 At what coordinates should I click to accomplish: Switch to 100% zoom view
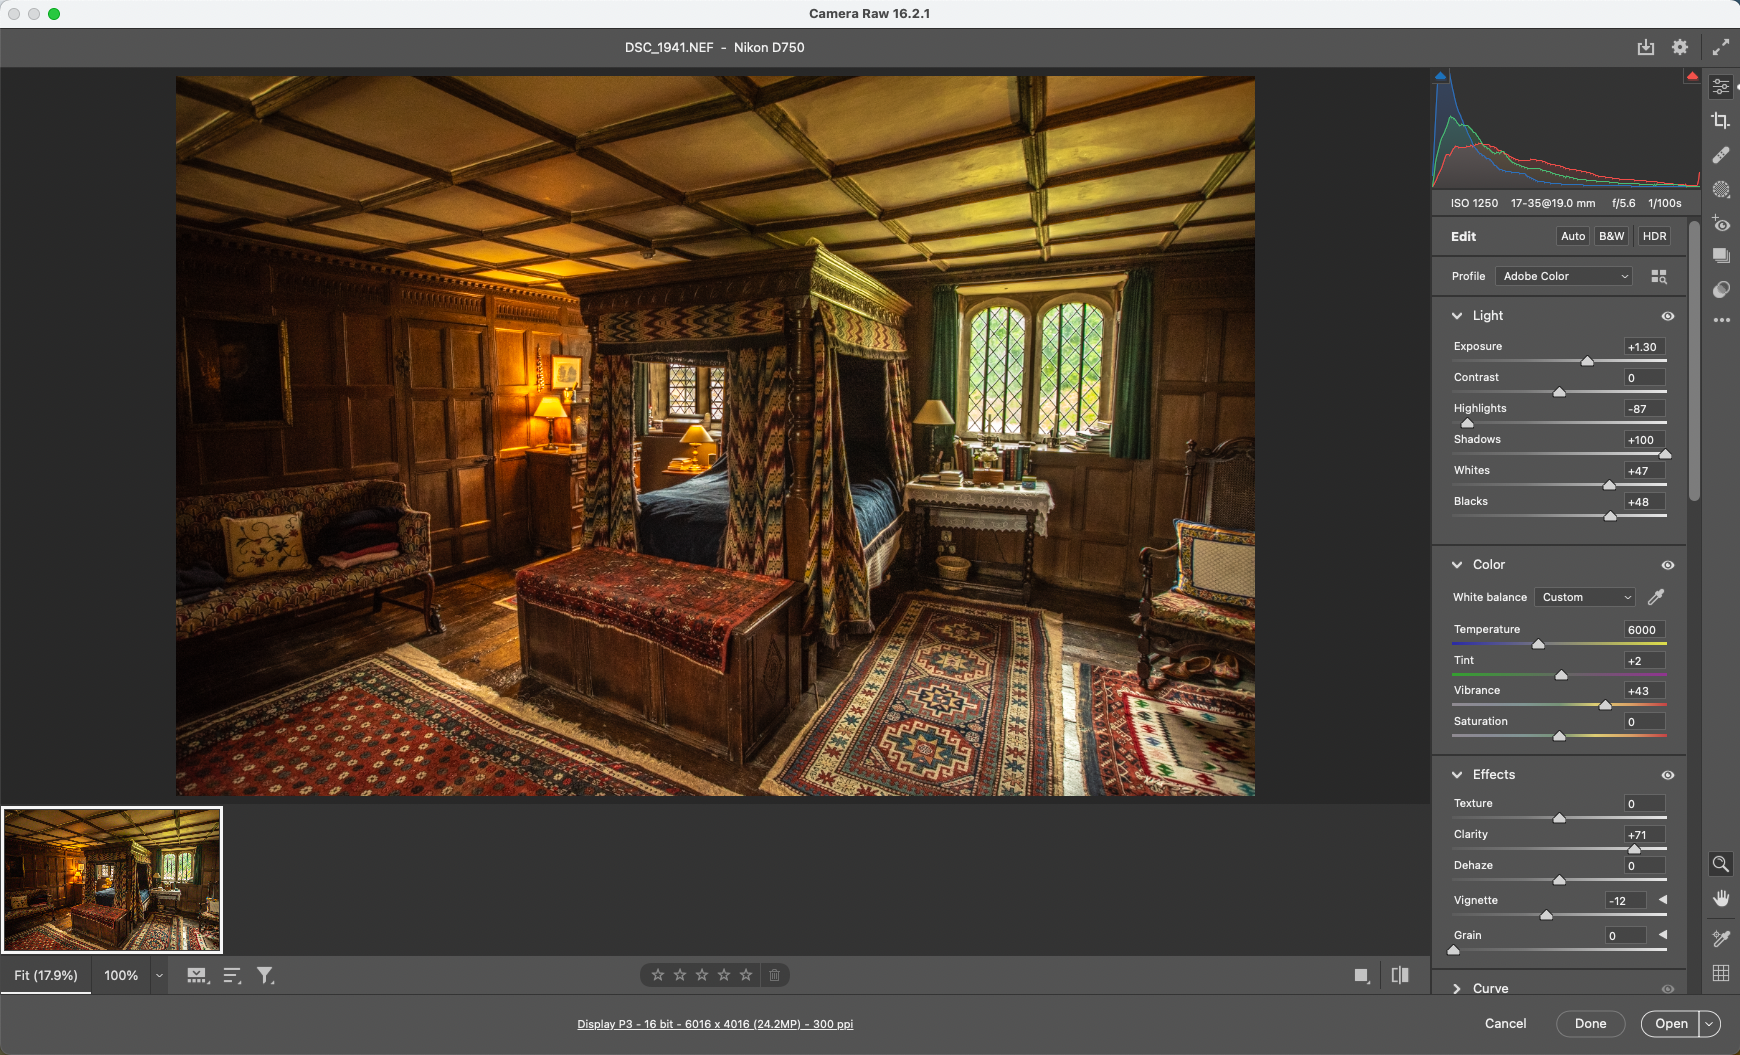pos(121,976)
